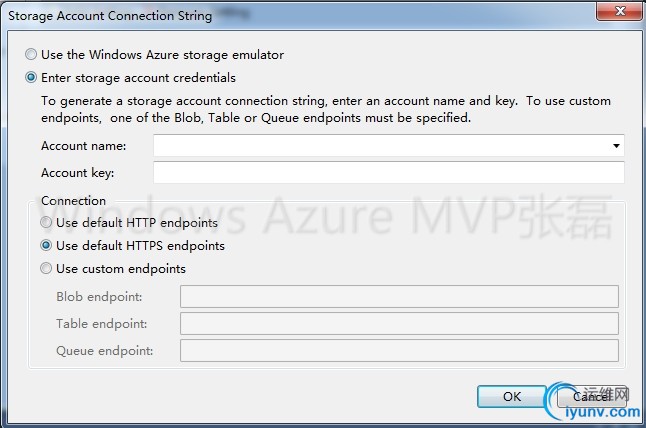Image resolution: width=646 pixels, height=428 pixels.
Task: Click the Blob endpoint text box
Action: tap(399, 297)
